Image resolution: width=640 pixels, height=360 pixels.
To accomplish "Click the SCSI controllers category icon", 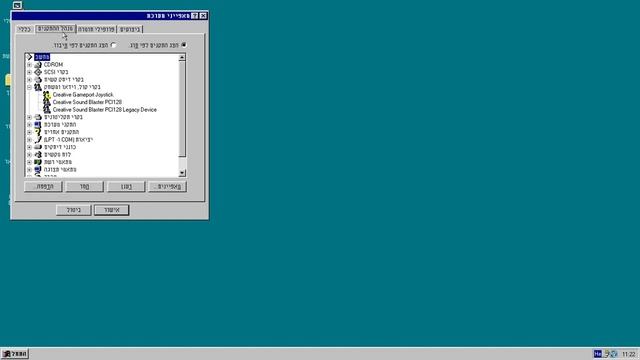I will [x=38, y=72].
